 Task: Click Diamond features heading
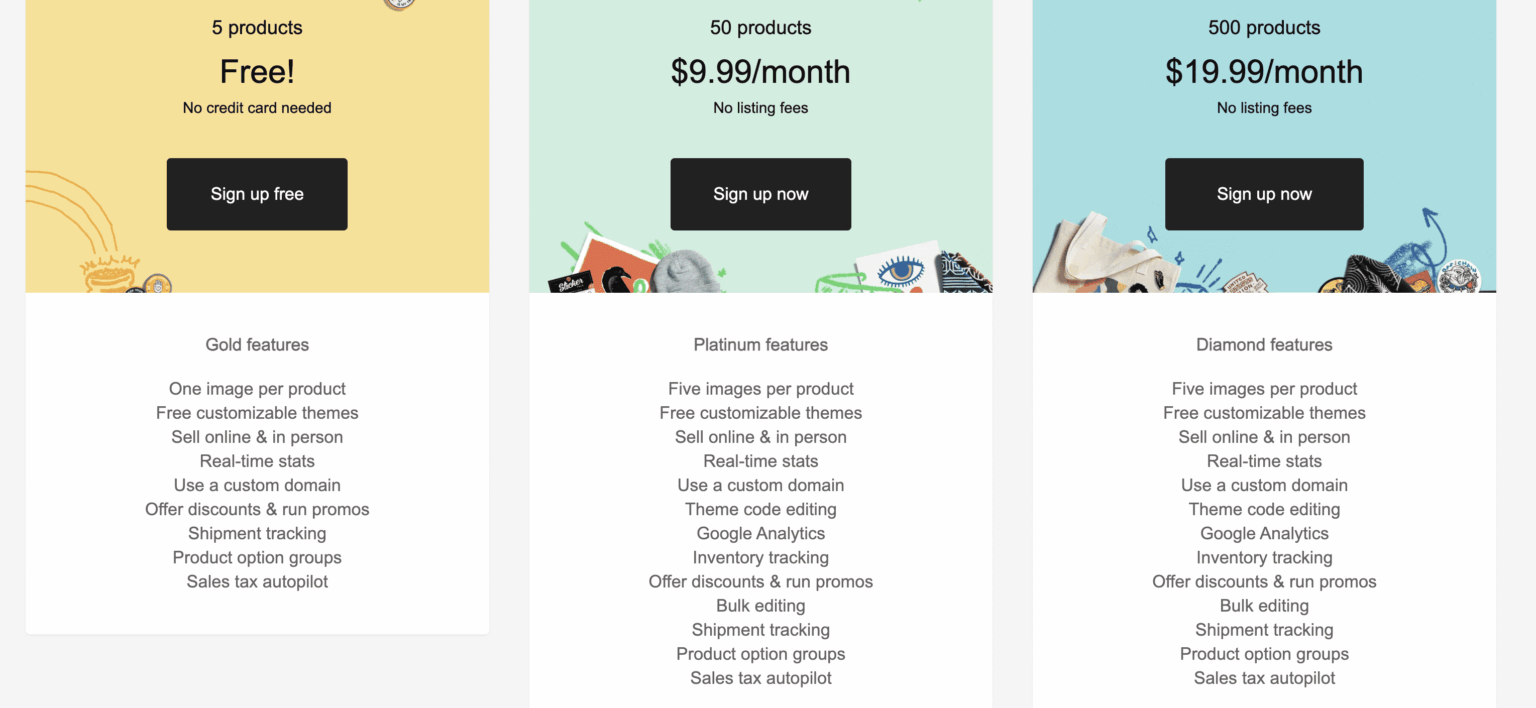click(1263, 344)
